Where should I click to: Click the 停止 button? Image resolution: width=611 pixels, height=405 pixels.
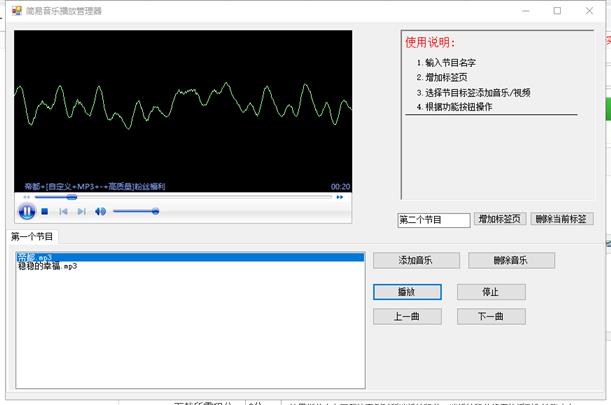pos(491,292)
